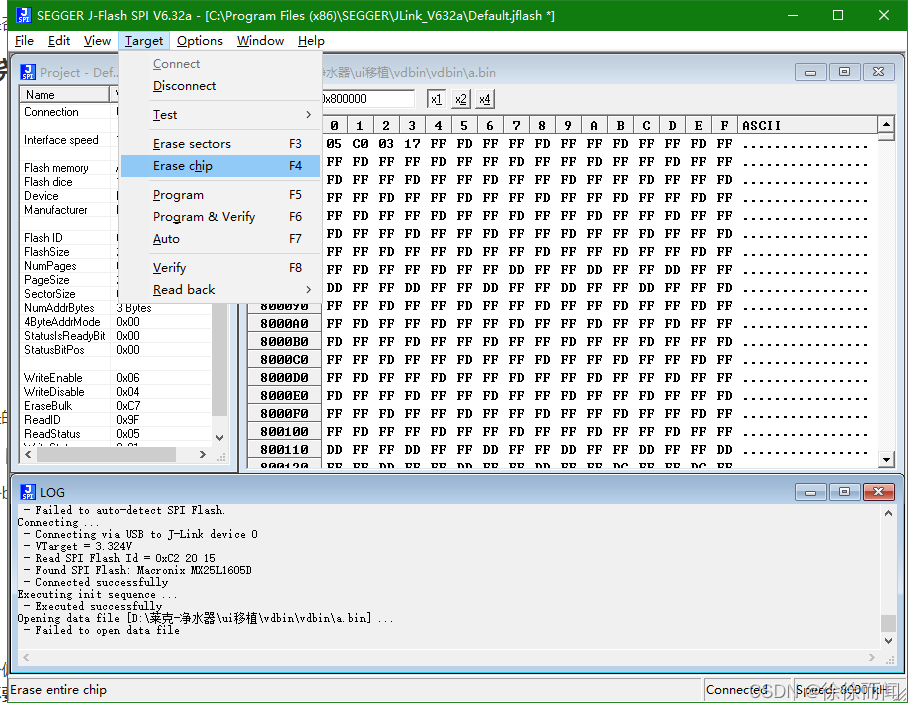Screen dimensions: 915x710
Task: Close the data file a.bin window
Action: pyautogui.click(x=878, y=72)
